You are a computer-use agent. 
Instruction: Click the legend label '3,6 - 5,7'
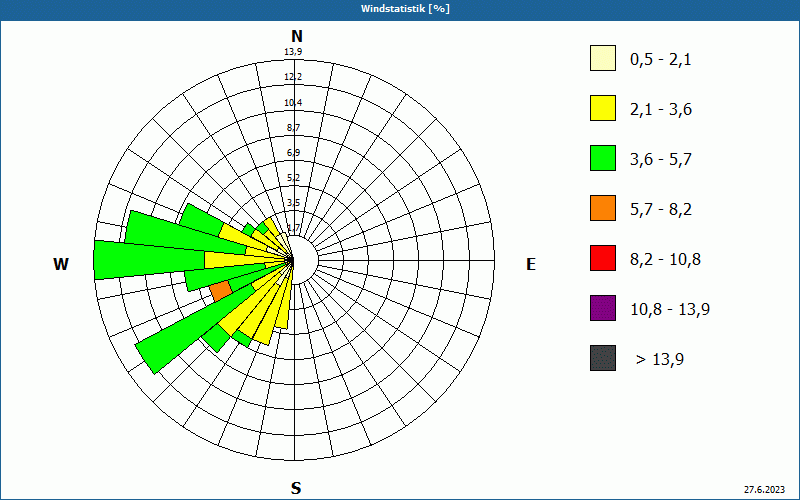coord(661,160)
